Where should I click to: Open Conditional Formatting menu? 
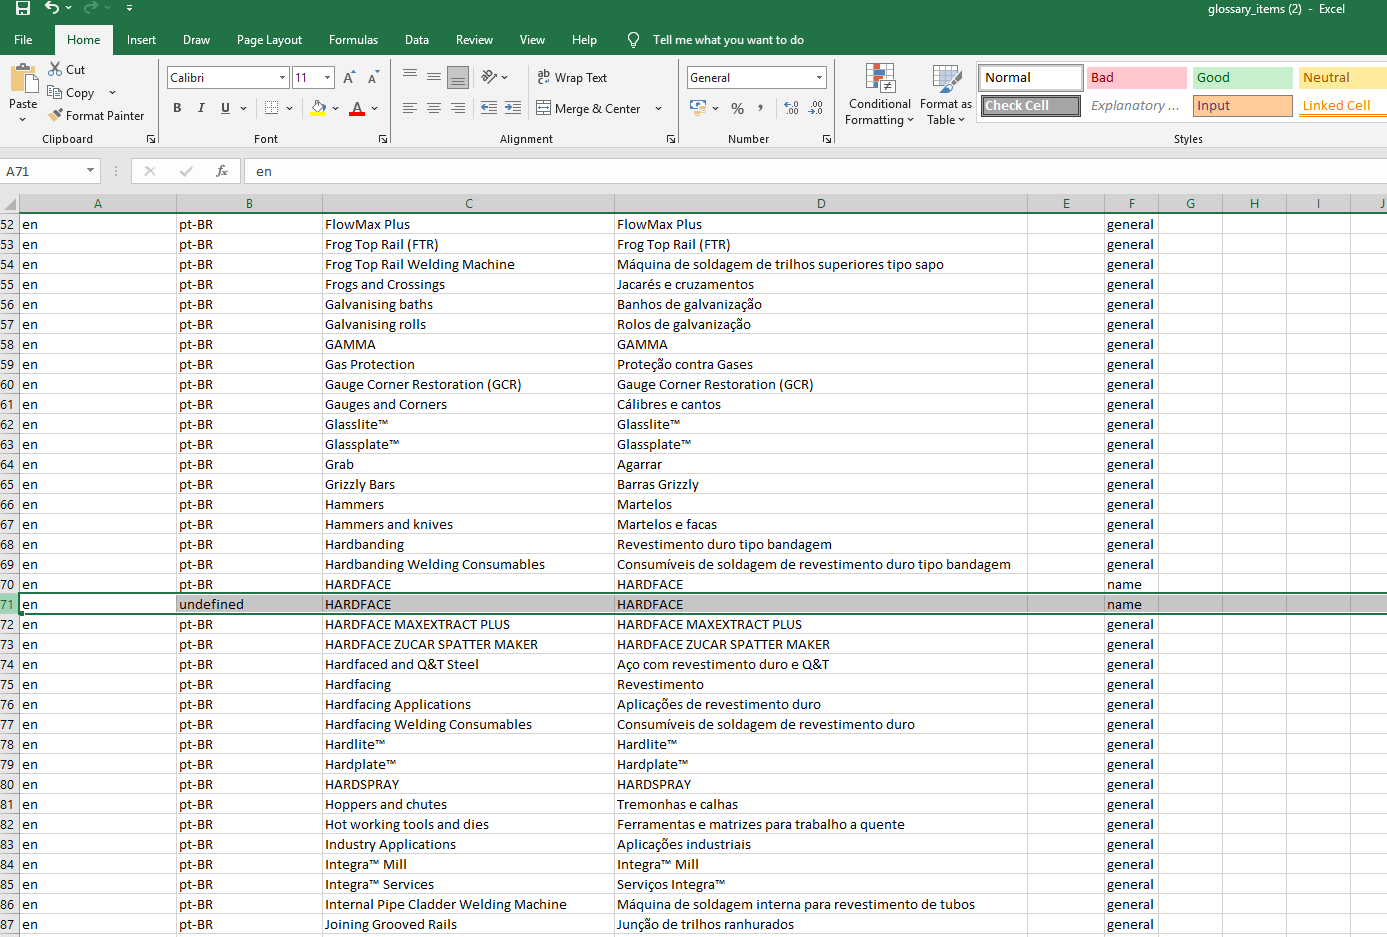(x=880, y=96)
